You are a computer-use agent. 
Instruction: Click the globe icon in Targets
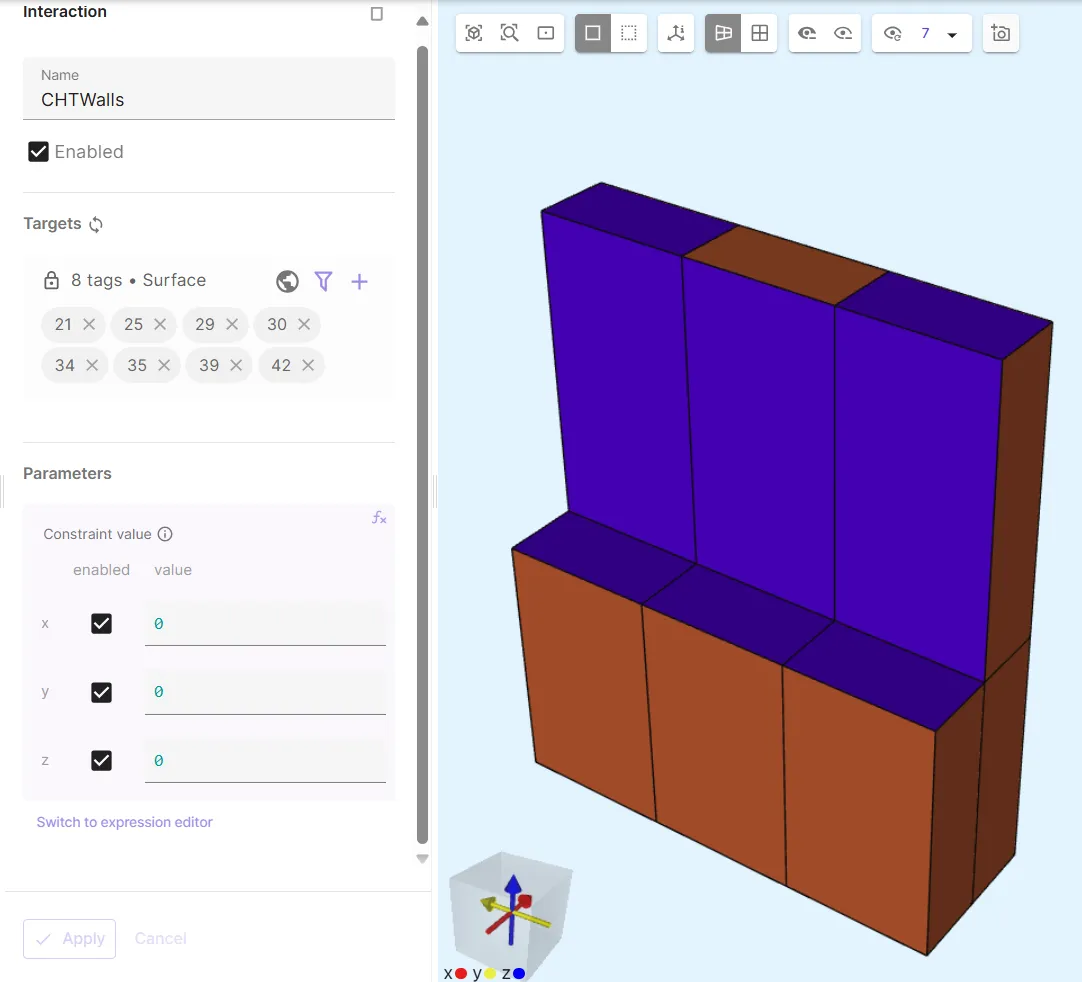pyautogui.click(x=287, y=282)
